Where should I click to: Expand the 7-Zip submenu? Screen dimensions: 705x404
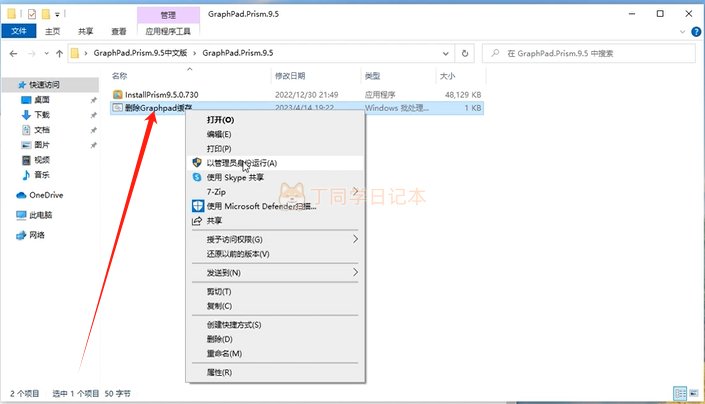point(275,192)
